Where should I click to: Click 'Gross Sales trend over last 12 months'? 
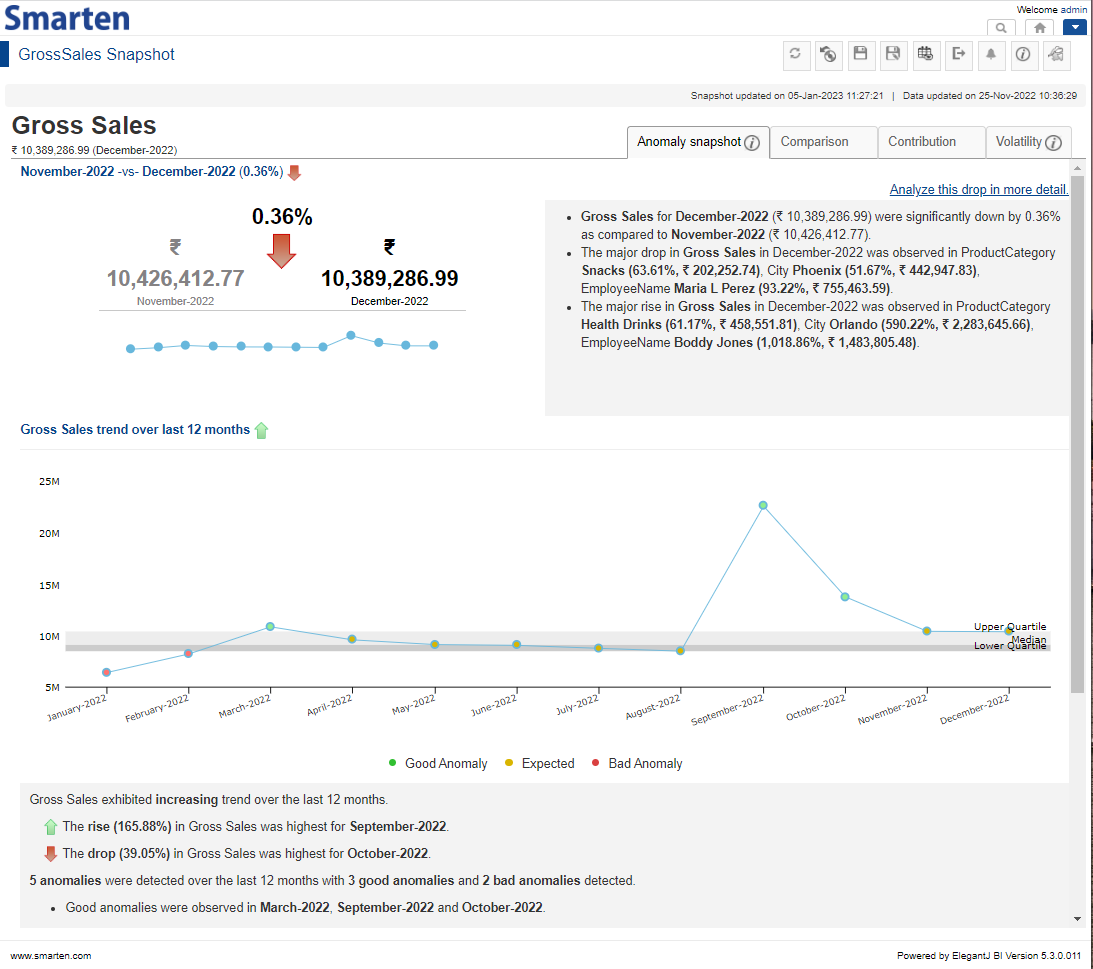click(135, 429)
